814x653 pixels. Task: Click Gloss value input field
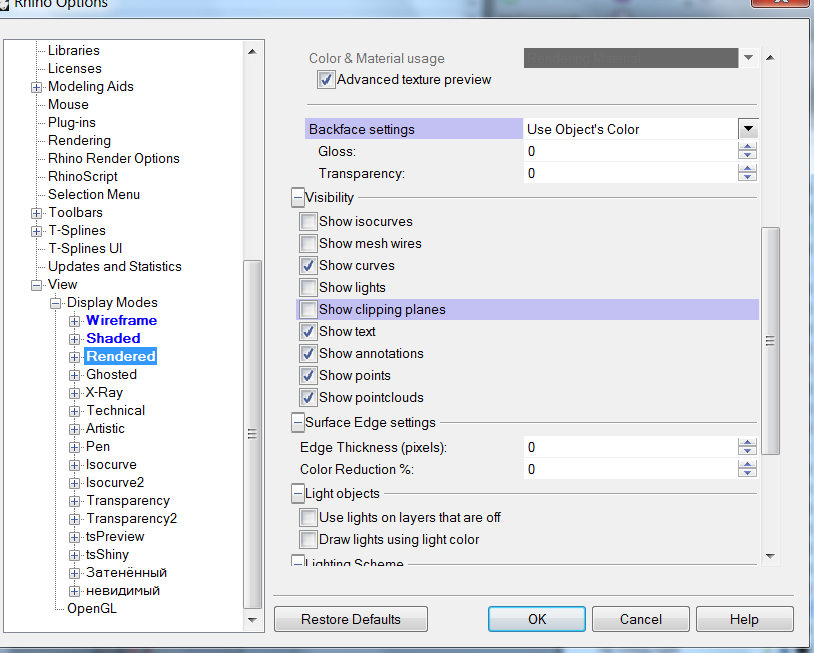click(x=630, y=151)
